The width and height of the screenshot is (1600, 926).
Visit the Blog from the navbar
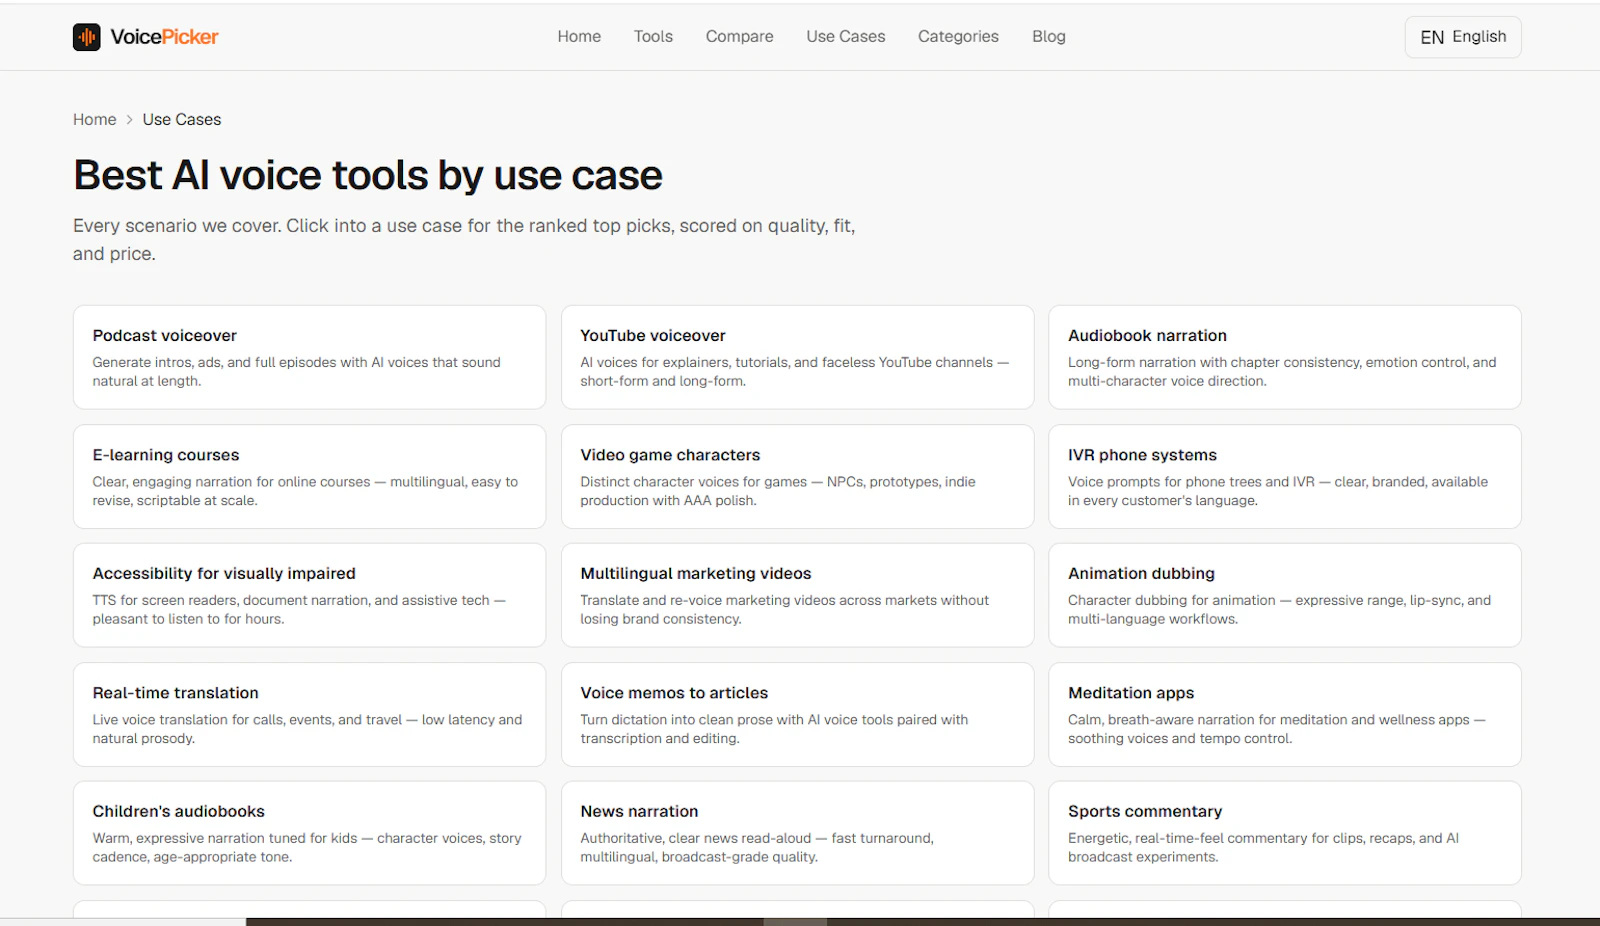click(1049, 36)
